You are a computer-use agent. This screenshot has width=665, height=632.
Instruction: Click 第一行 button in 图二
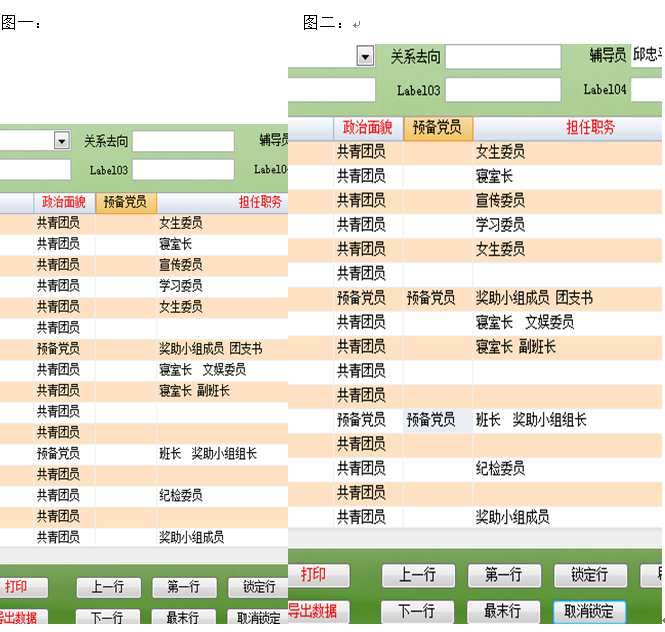[504, 575]
